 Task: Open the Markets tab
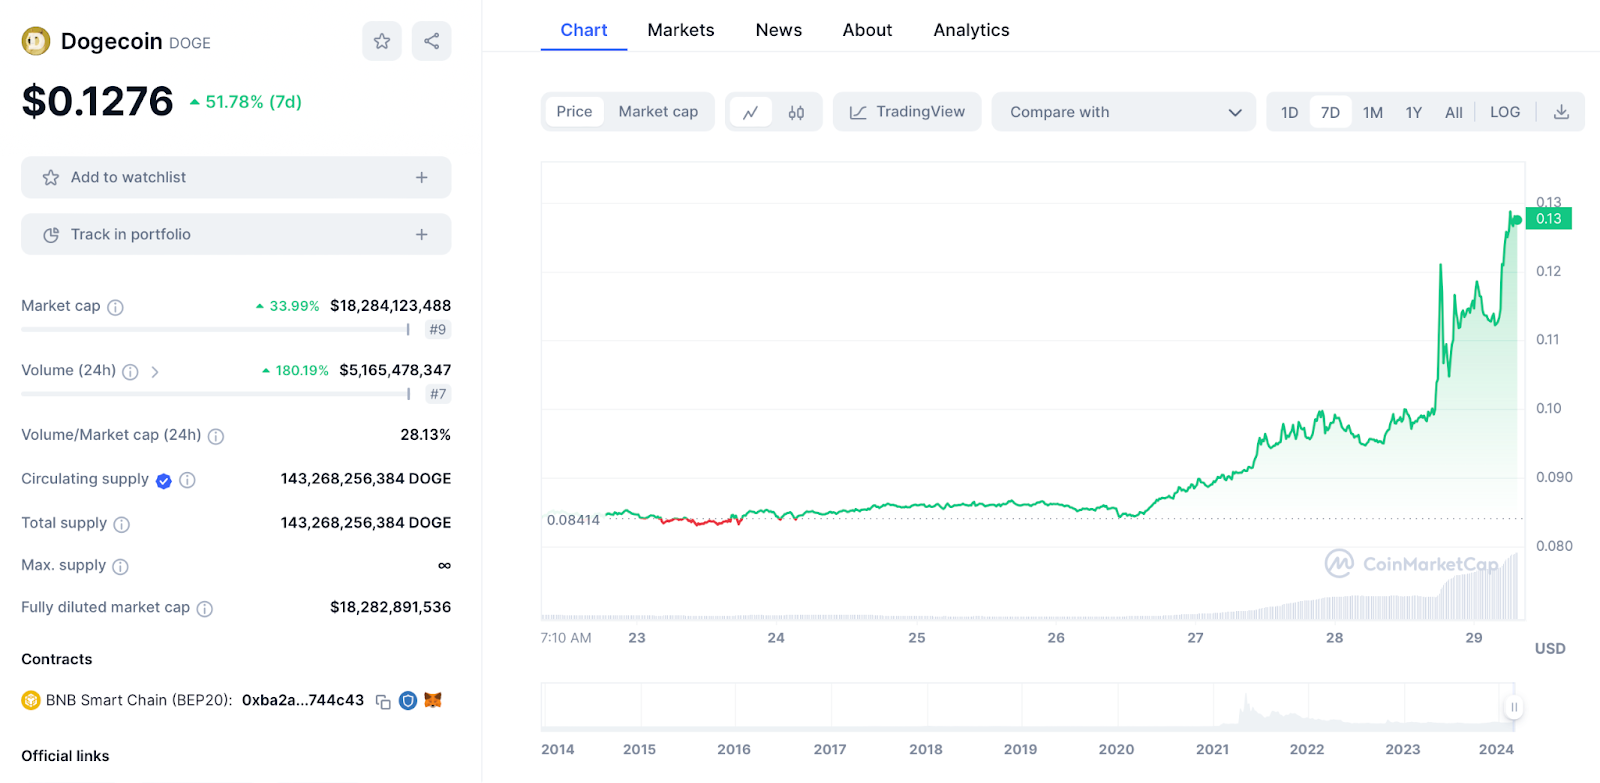click(x=681, y=30)
